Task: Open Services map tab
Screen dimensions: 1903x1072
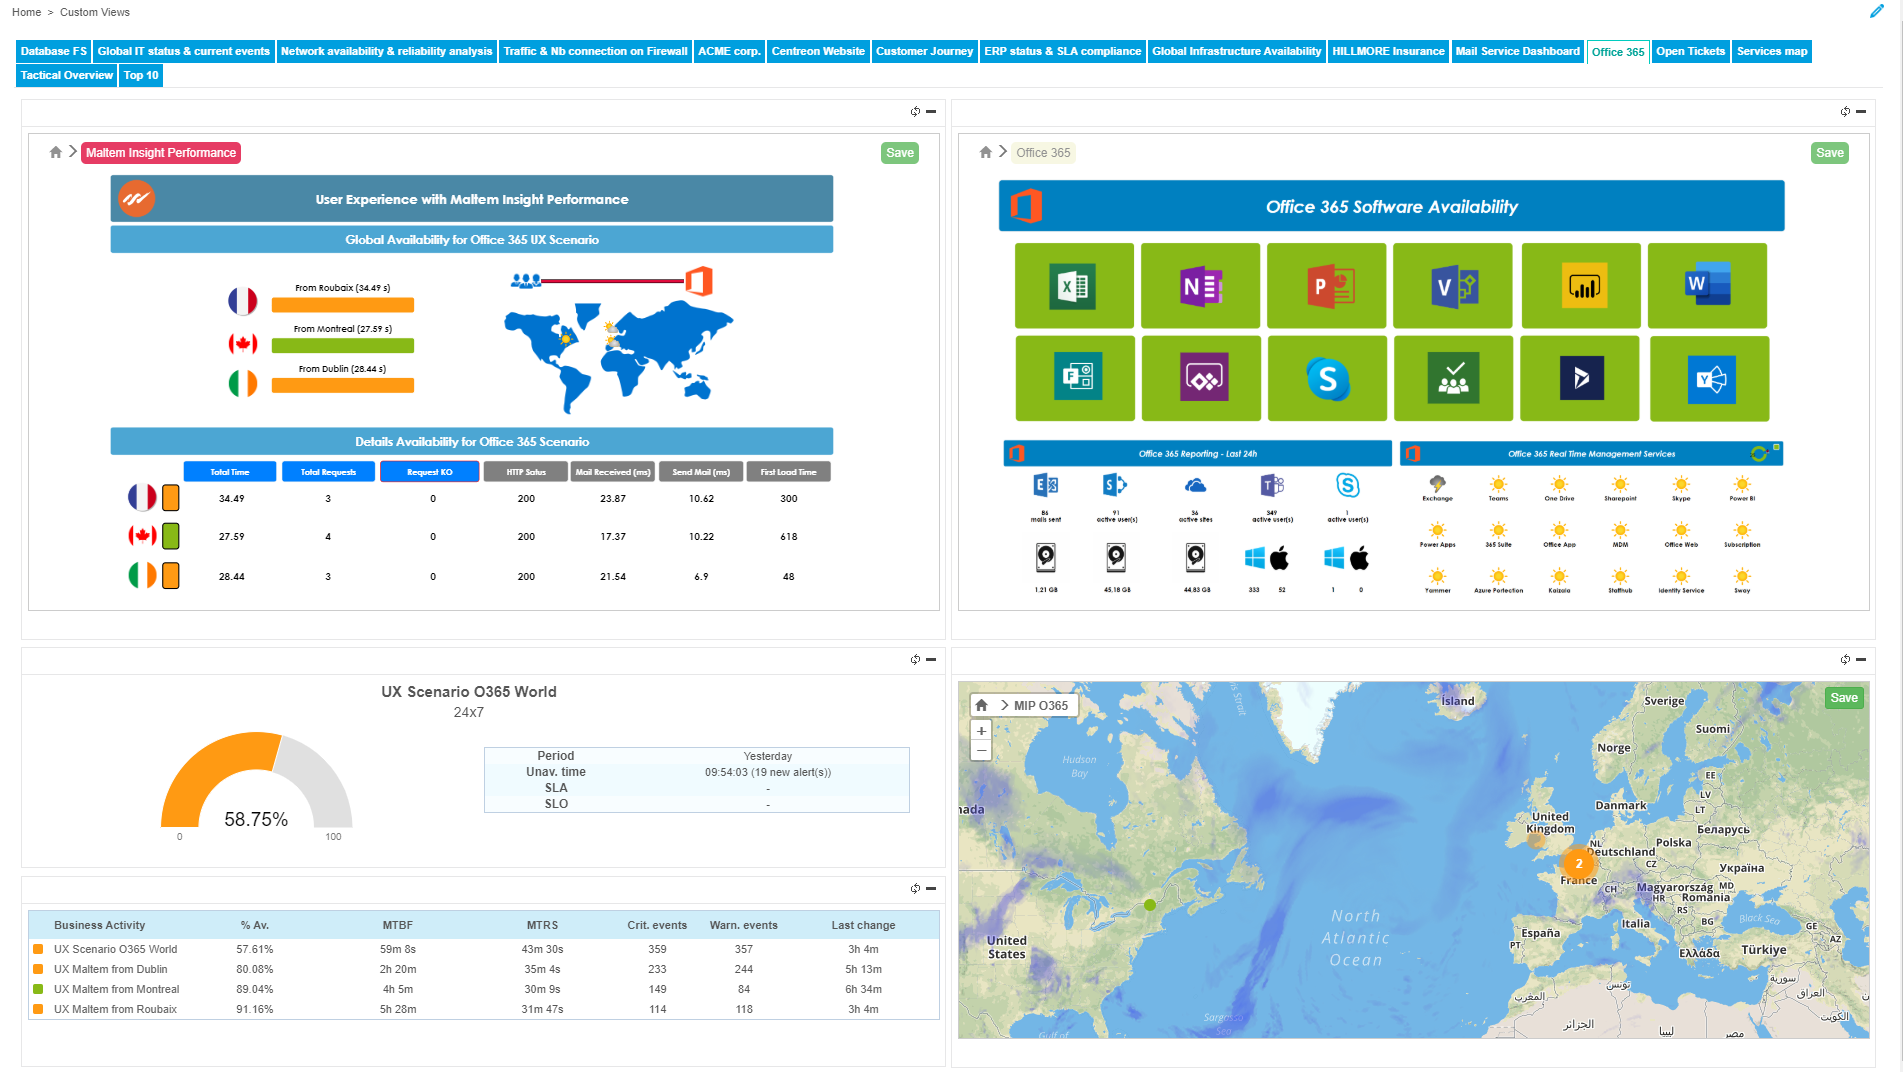Action: [1772, 51]
